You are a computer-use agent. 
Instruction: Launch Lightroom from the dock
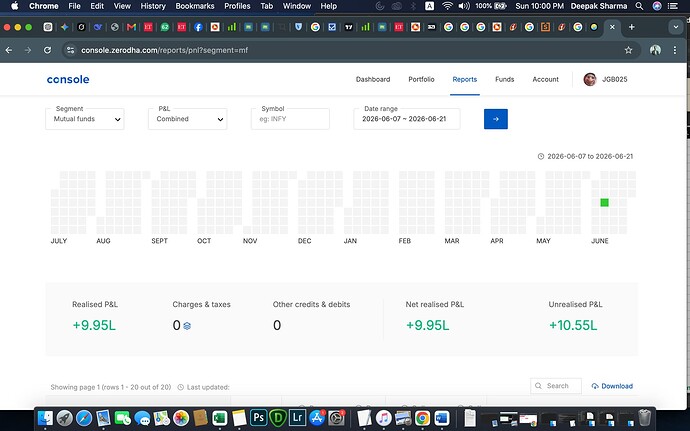[297, 417]
